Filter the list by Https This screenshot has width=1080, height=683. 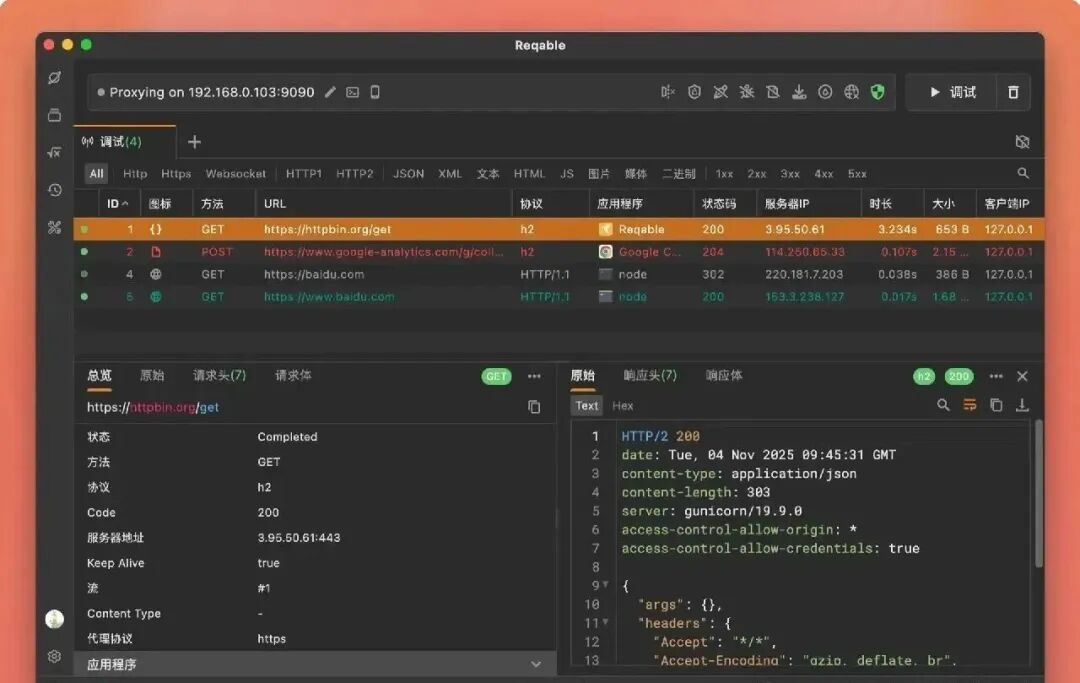pyautogui.click(x=176, y=174)
